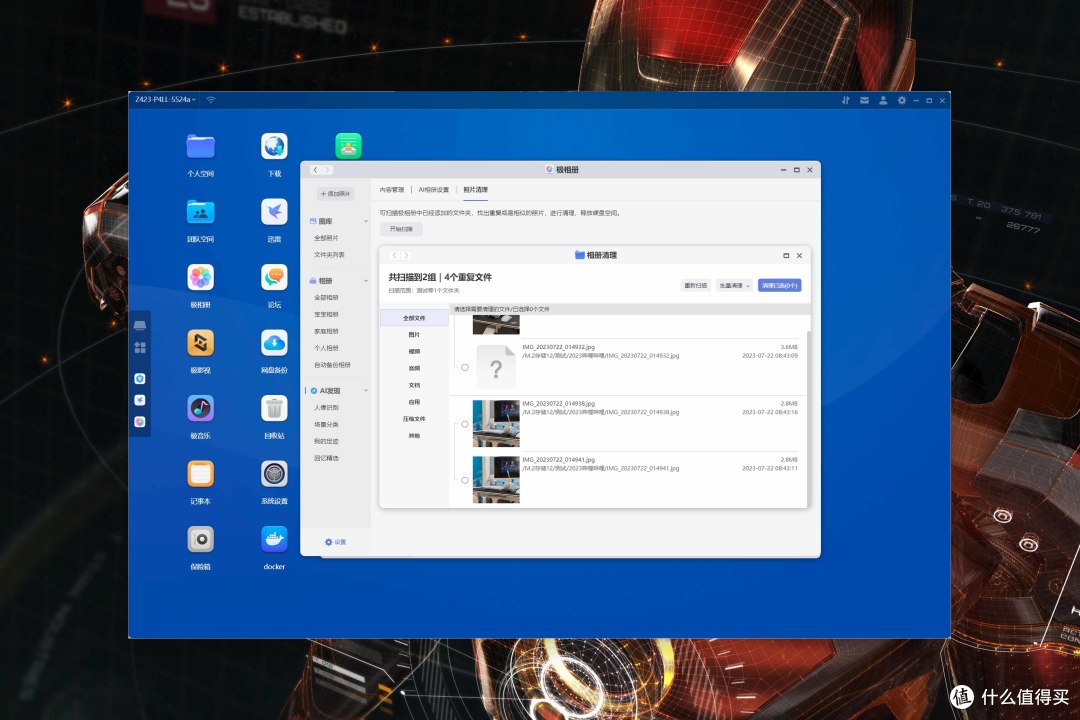Open 家庭相册 in the album sidebar

pos(326,331)
